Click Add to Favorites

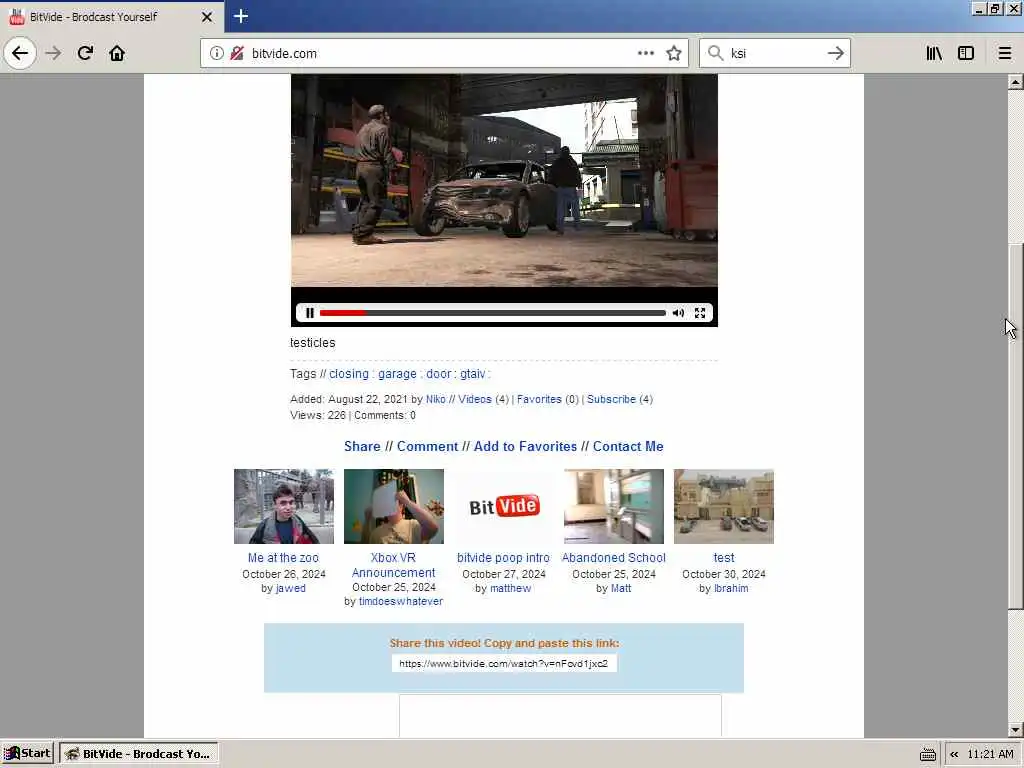pos(525,446)
